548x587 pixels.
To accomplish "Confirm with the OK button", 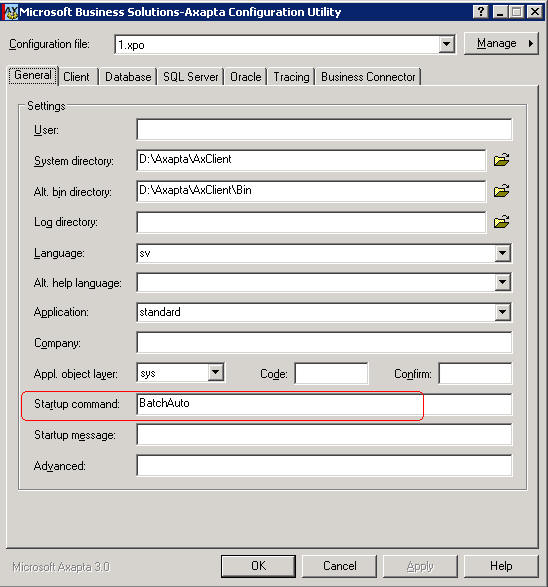I will pyautogui.click(x=258, y=566).
